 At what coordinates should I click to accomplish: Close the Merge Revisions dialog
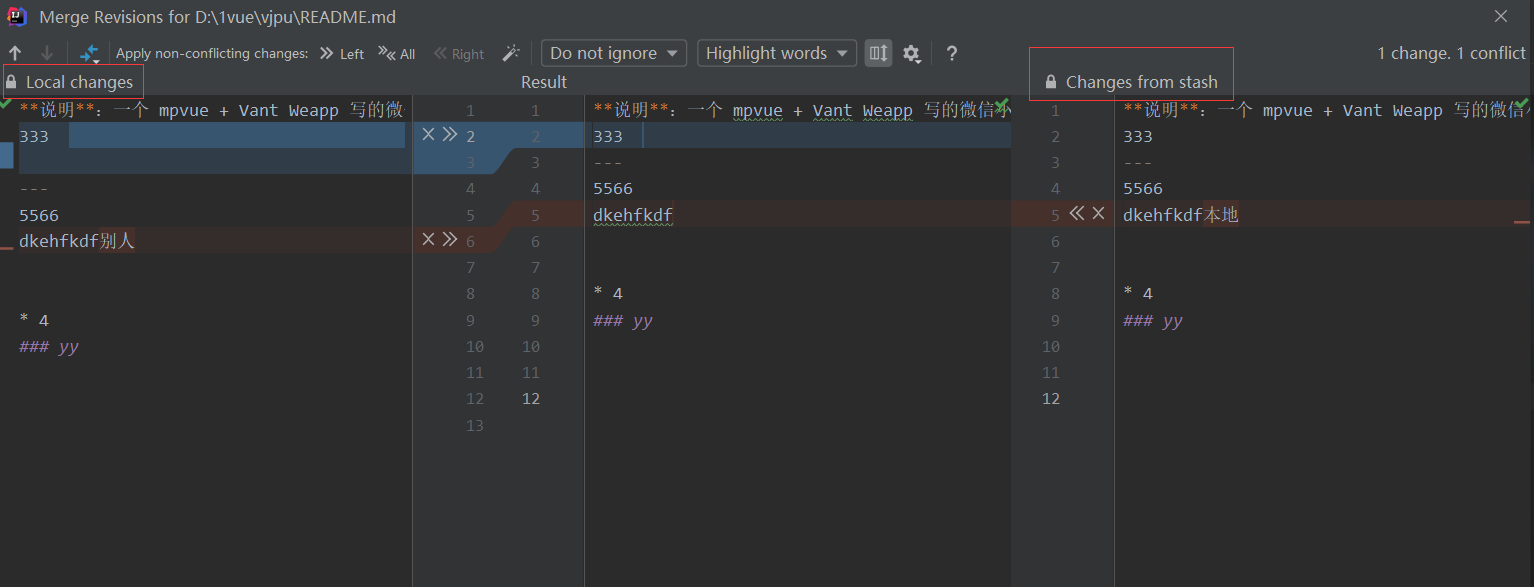(x=1501, y=17)
